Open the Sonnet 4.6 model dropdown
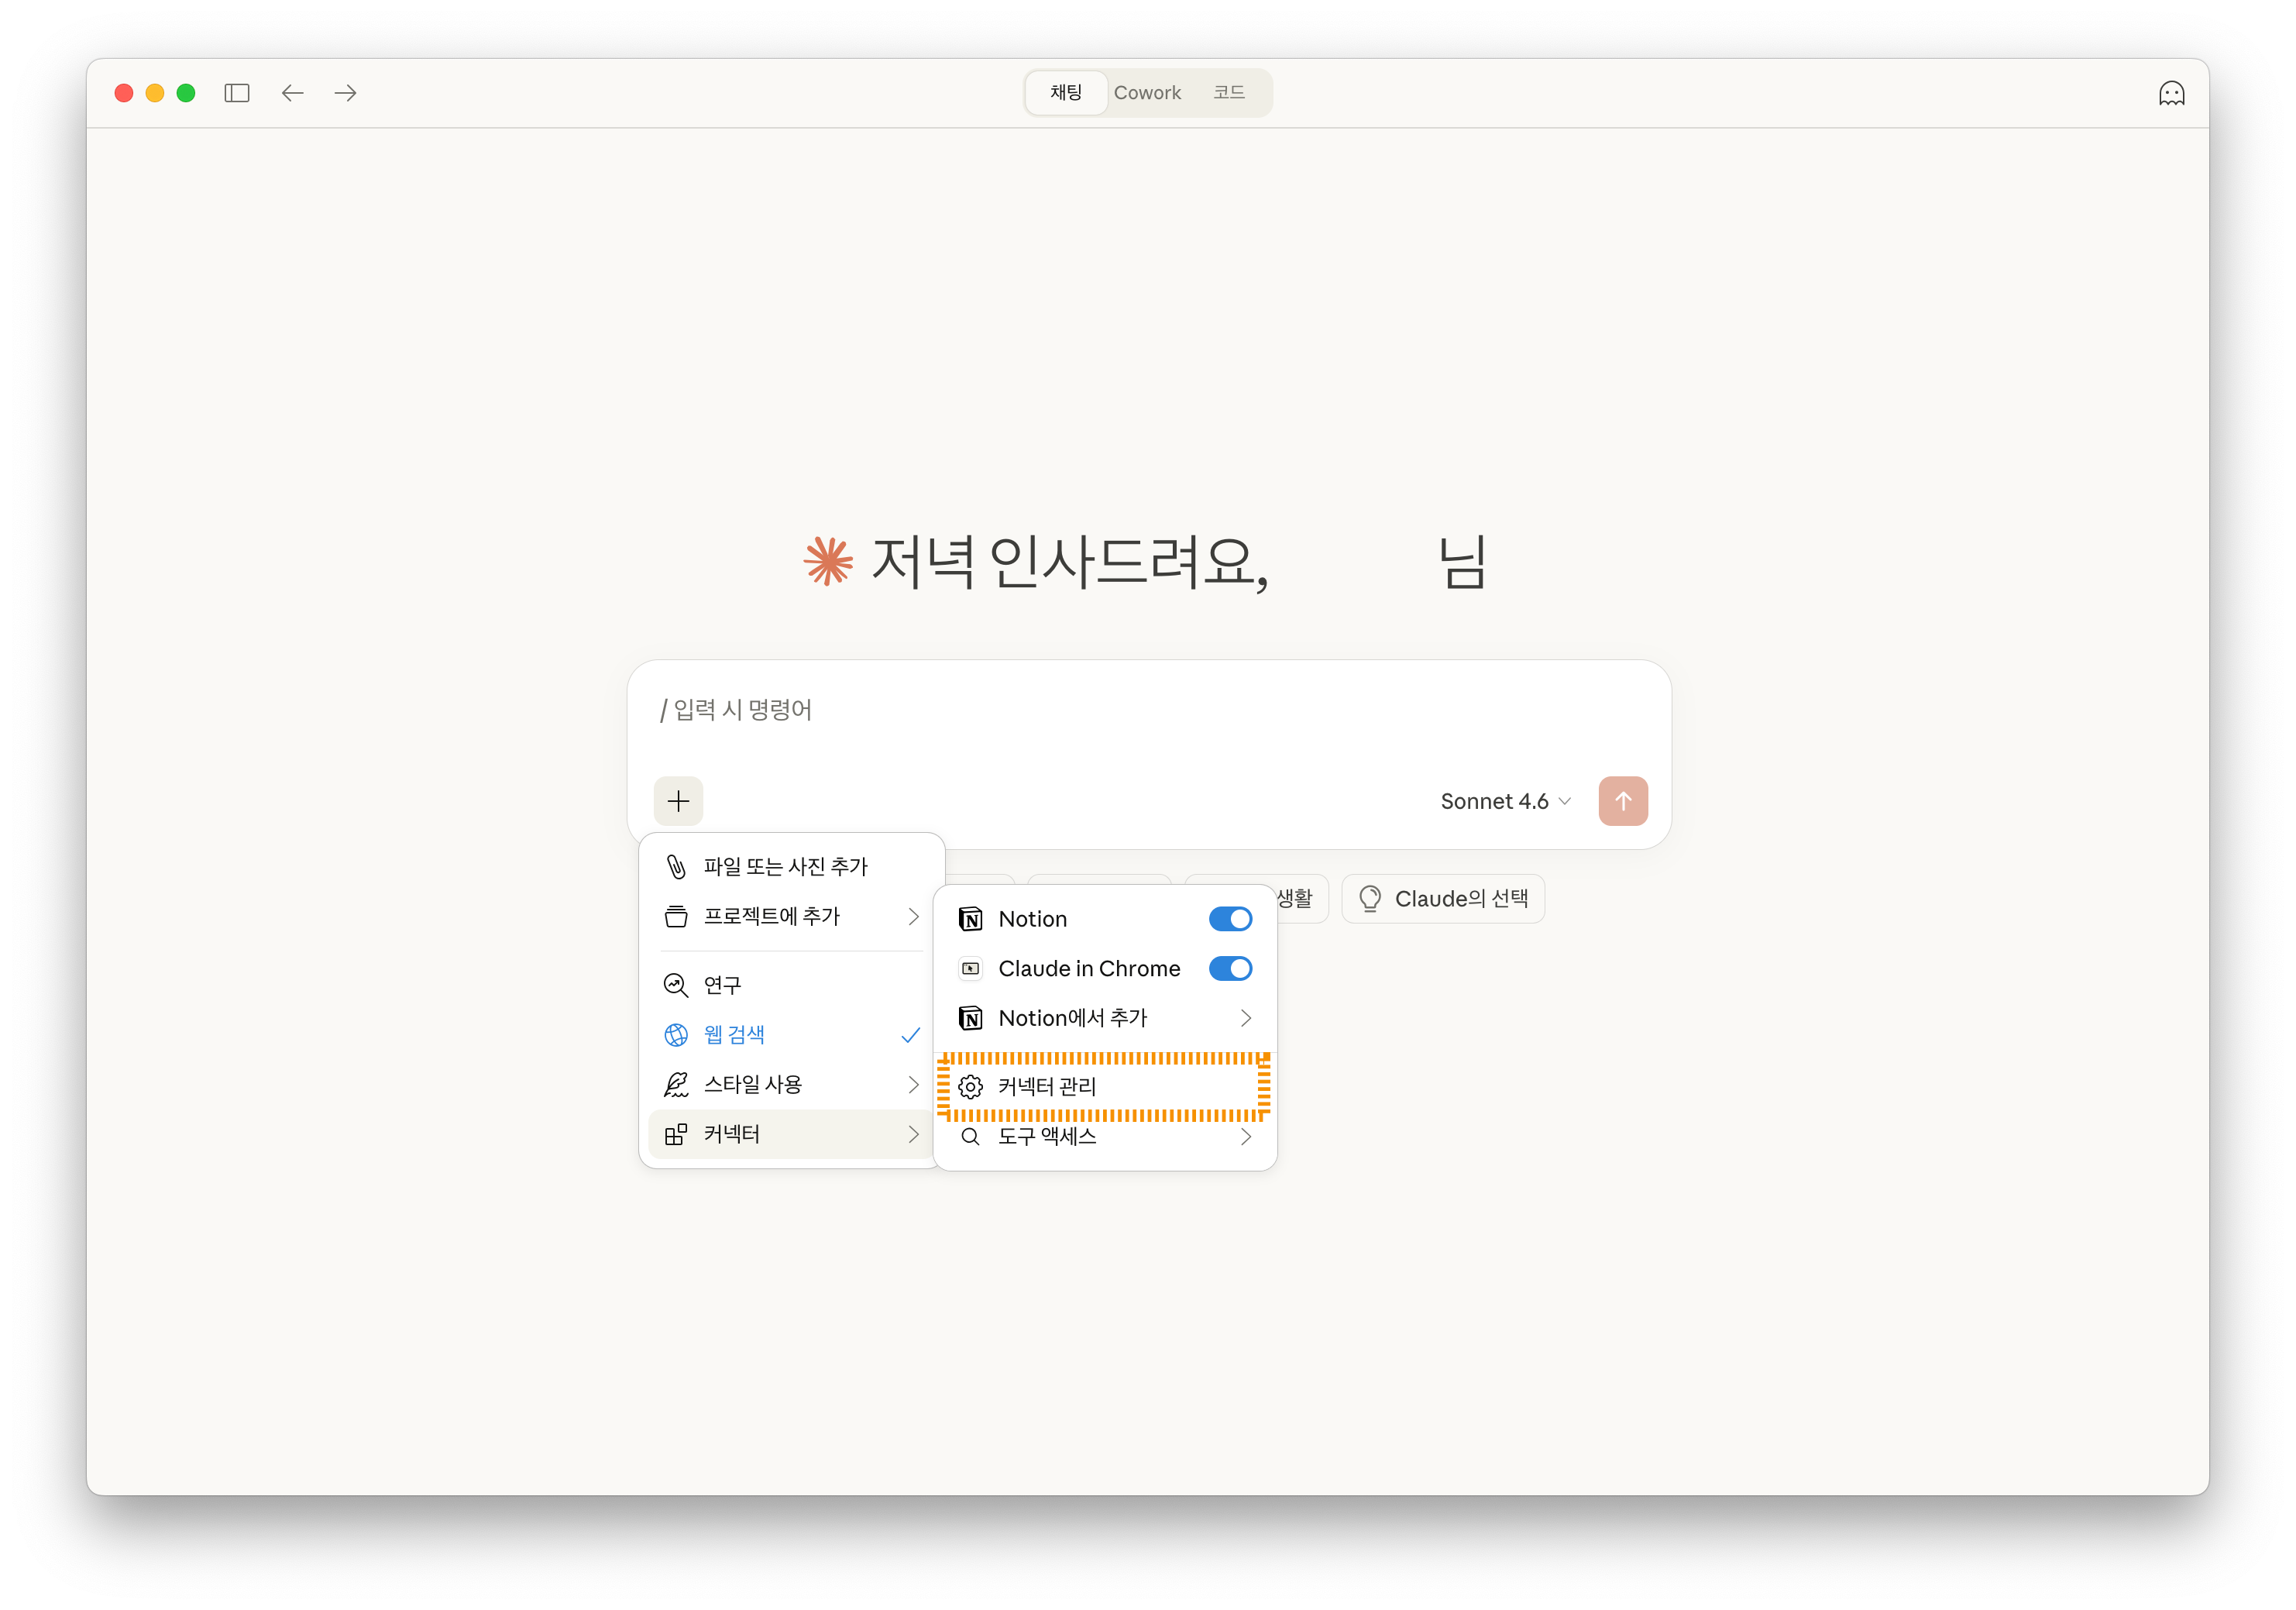 pyautogui.click(x=1504, y=800)
